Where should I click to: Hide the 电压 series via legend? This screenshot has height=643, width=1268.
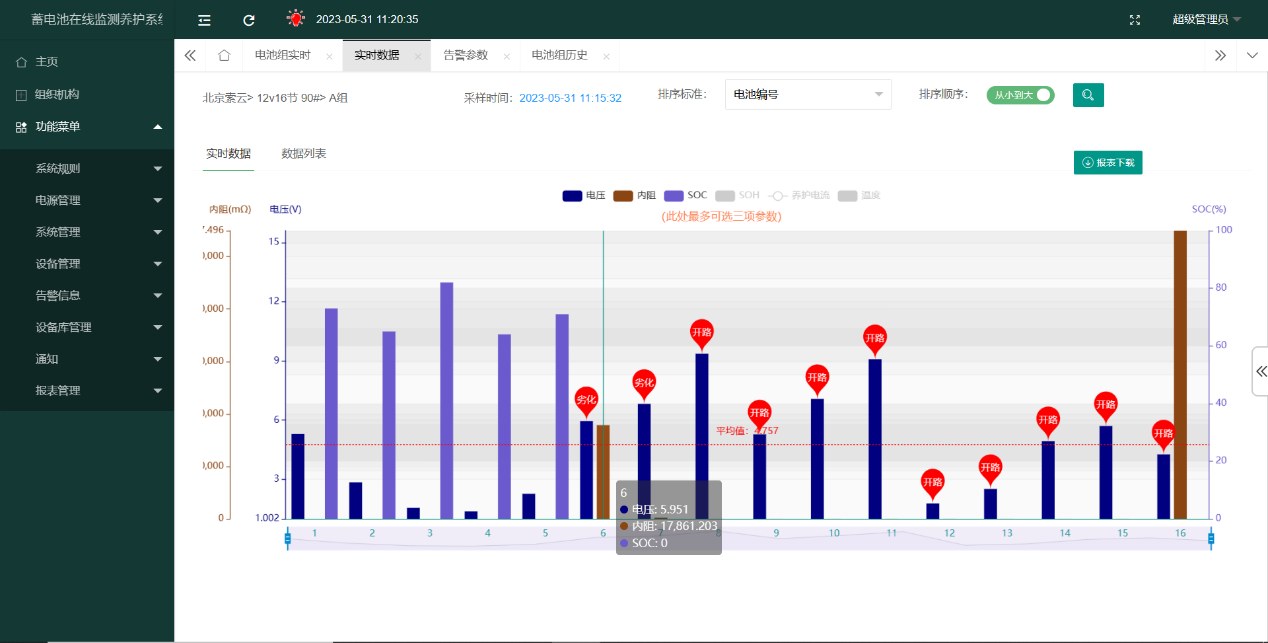coord(584,196)
